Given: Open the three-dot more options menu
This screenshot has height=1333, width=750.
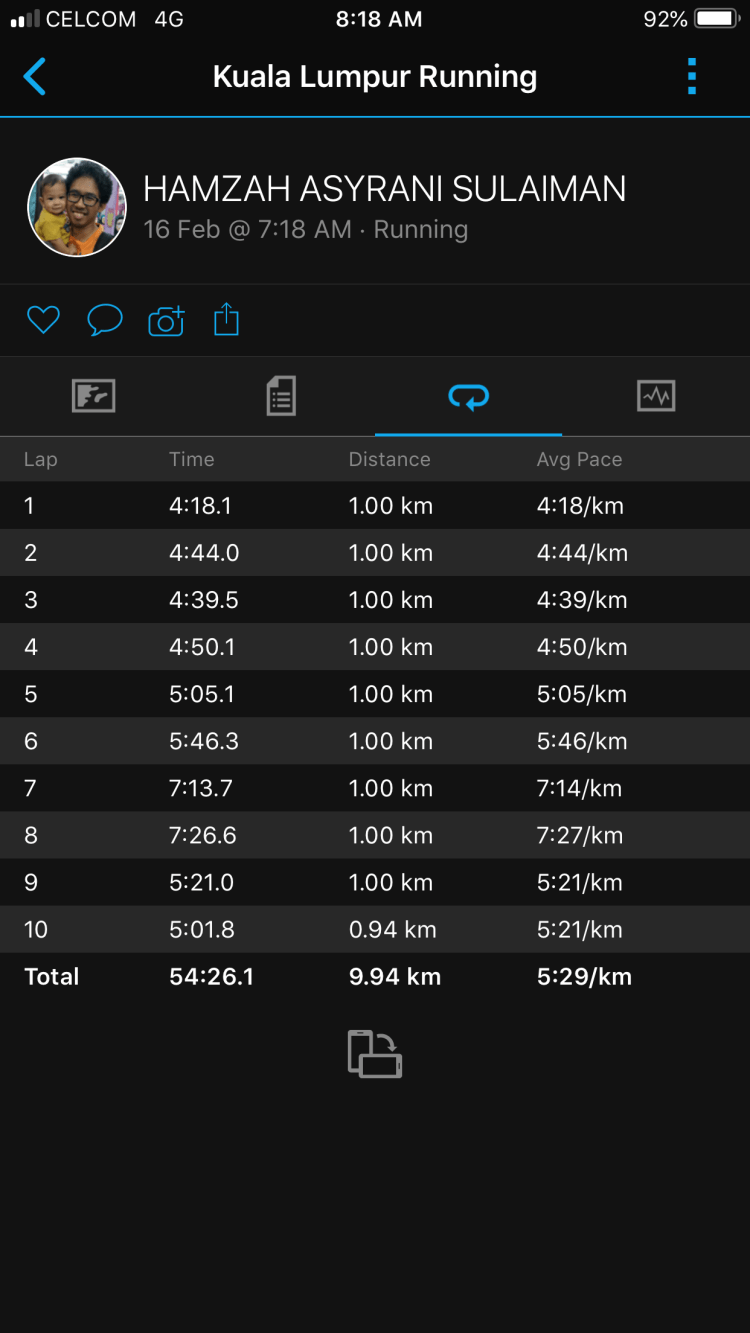Looking at the screenshot, I should click(x=691, y=77).
